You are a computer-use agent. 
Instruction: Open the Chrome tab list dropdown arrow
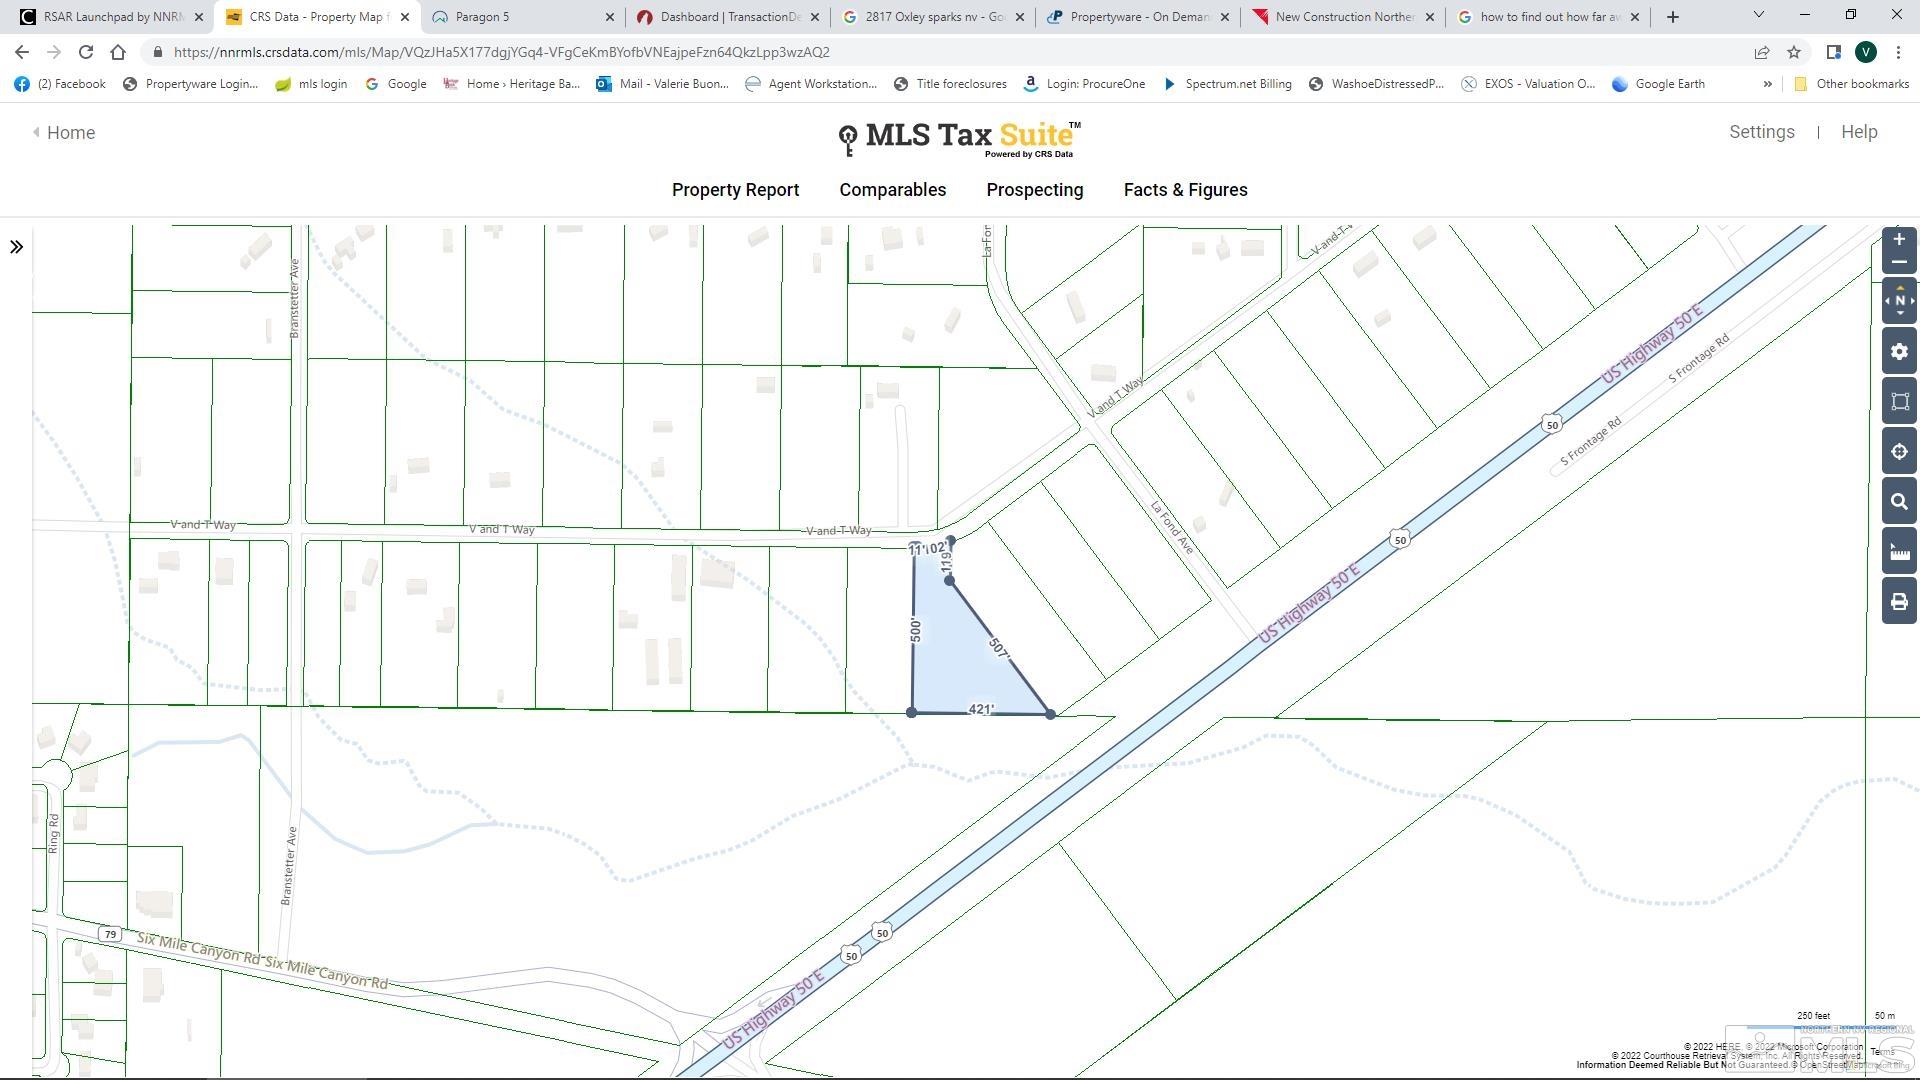point(1758,16)
